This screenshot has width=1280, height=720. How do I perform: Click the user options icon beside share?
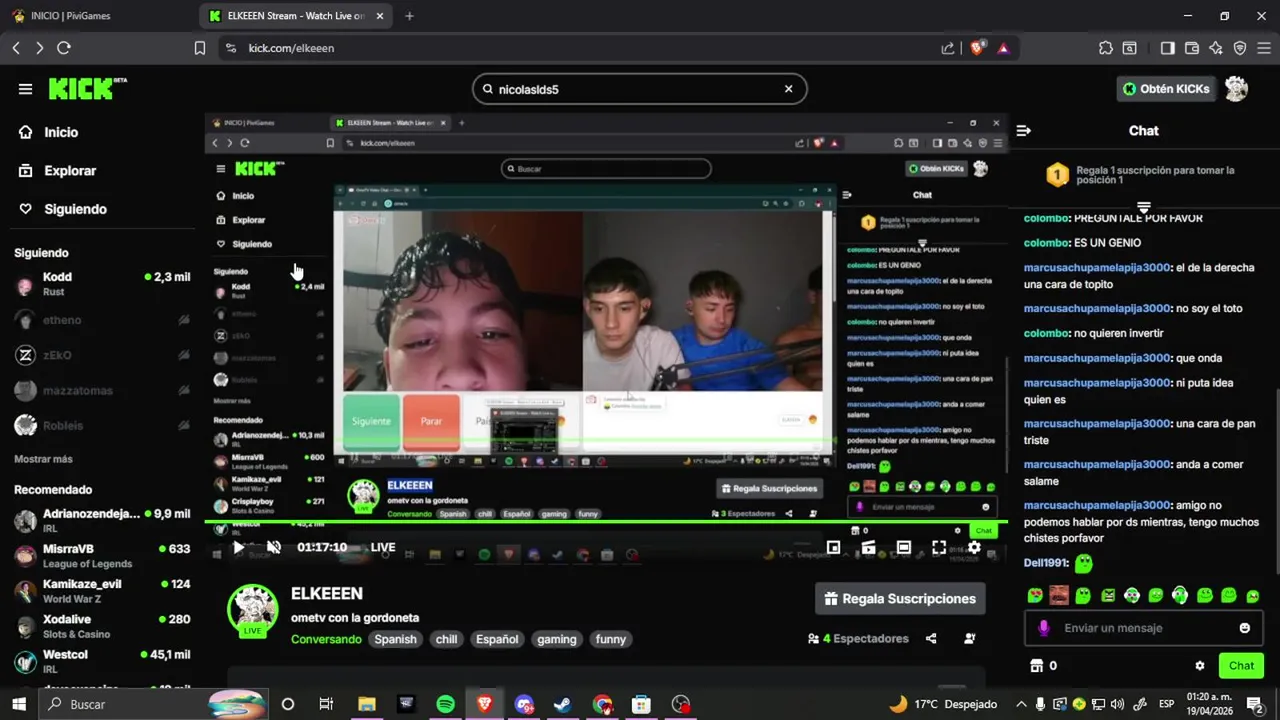tap(969, 638)
